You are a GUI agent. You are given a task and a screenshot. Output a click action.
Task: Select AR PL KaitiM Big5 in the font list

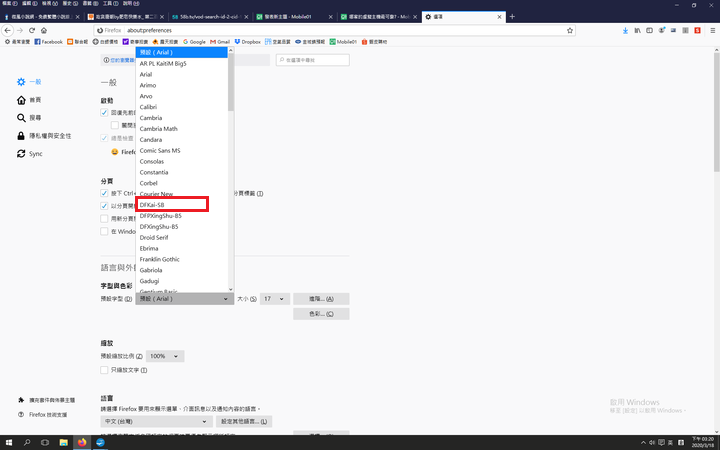coord(182,63)
